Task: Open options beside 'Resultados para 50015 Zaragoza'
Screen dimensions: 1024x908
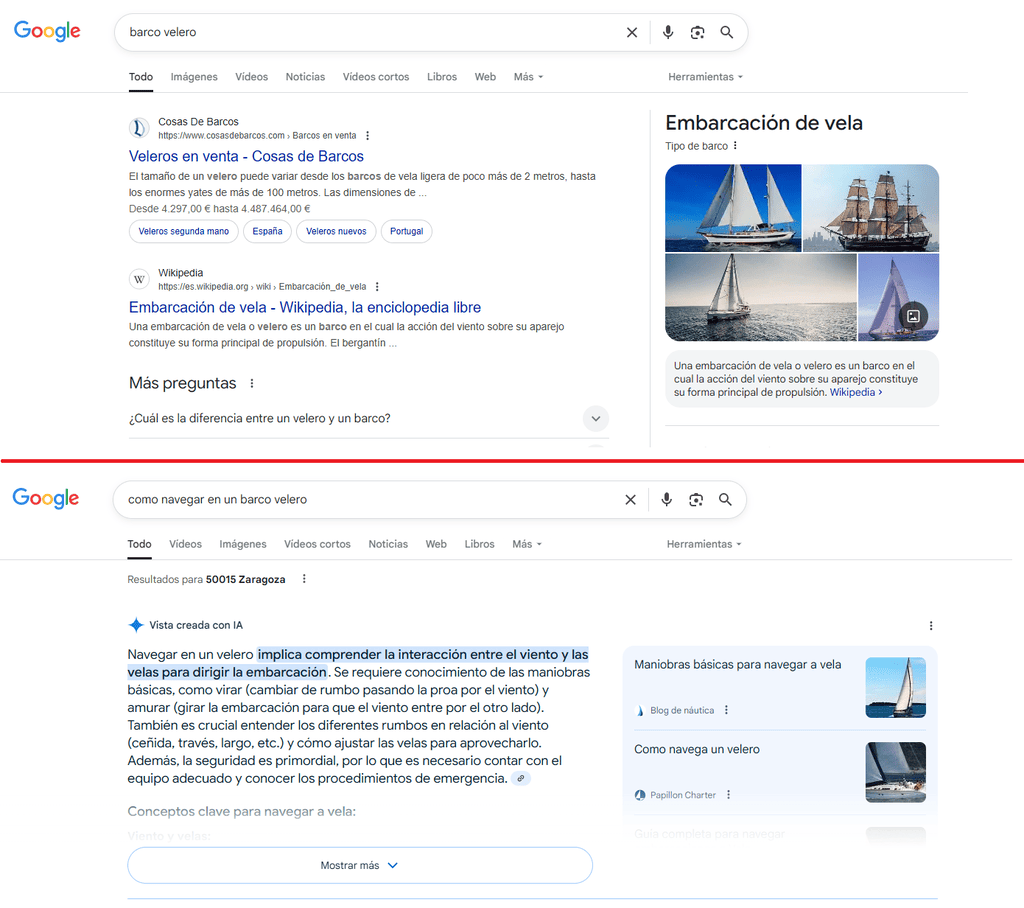Action: point(304,579)
